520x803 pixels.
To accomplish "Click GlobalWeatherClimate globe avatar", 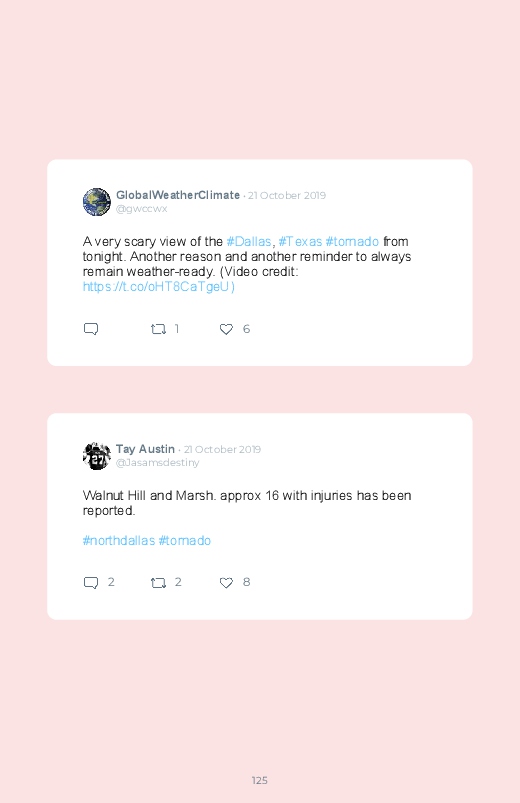I will pos(97,202).
